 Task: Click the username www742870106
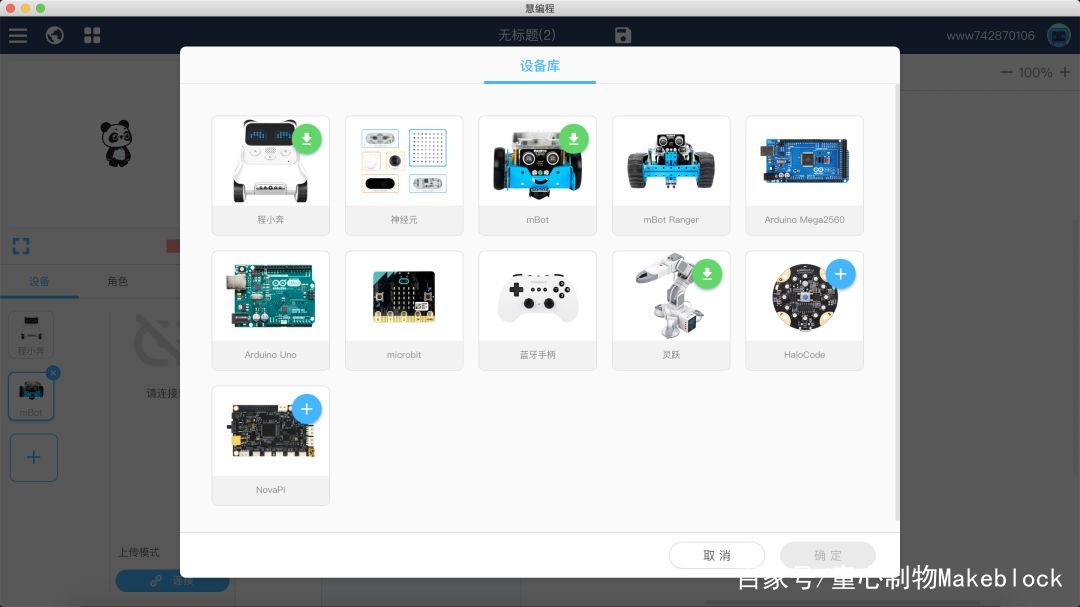[x=990, y=36]
